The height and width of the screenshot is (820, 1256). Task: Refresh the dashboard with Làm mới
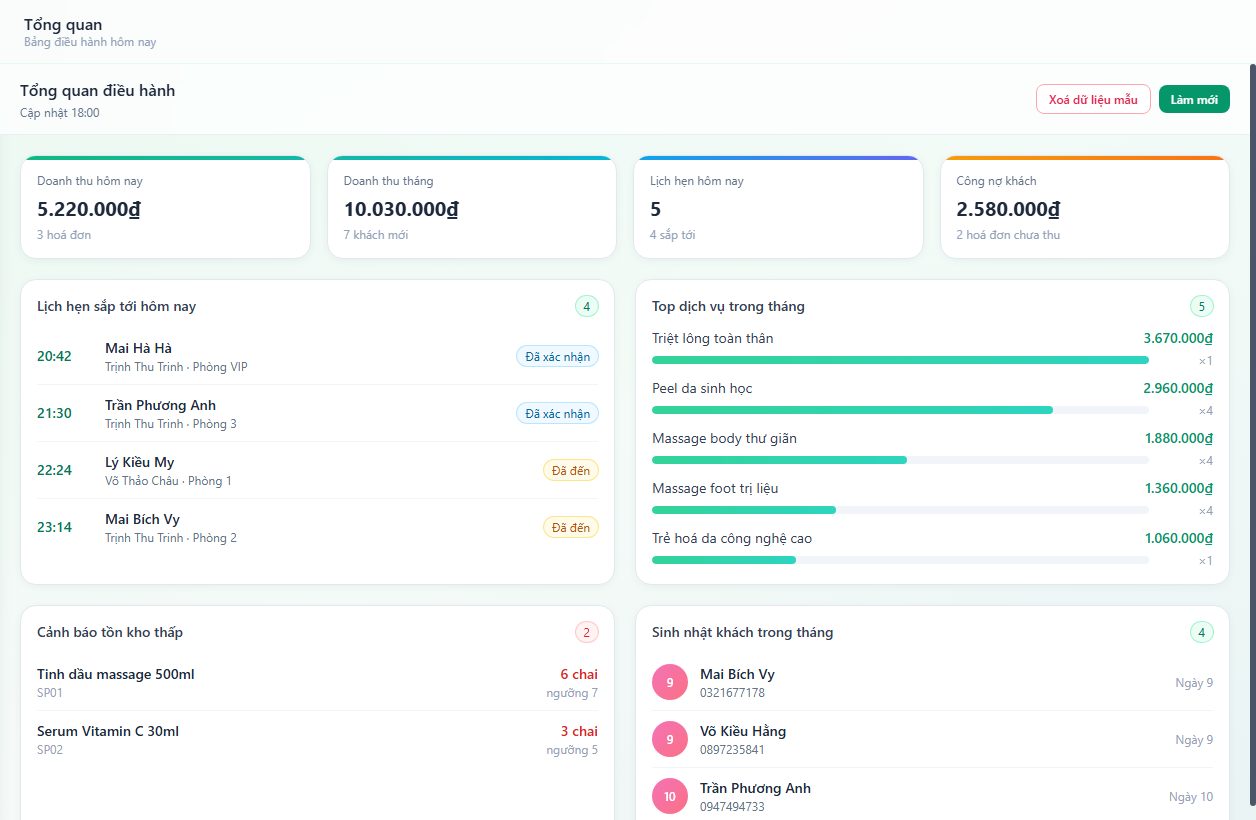click(1194, 99)
